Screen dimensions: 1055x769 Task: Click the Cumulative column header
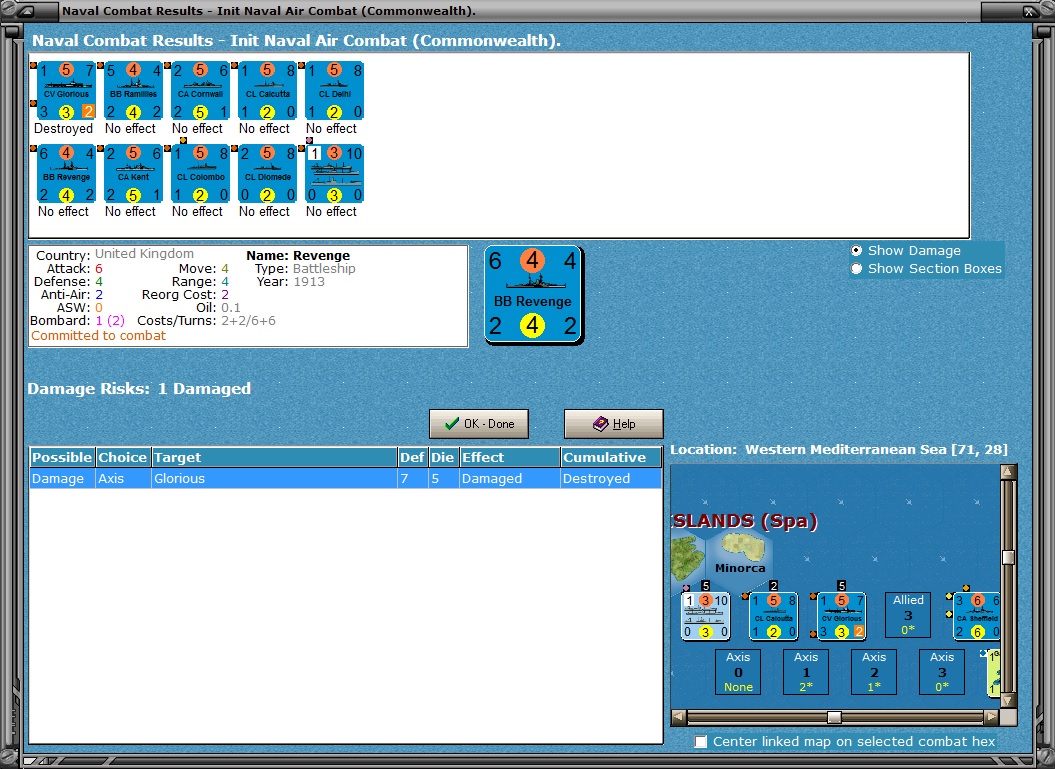coord(611,457)
